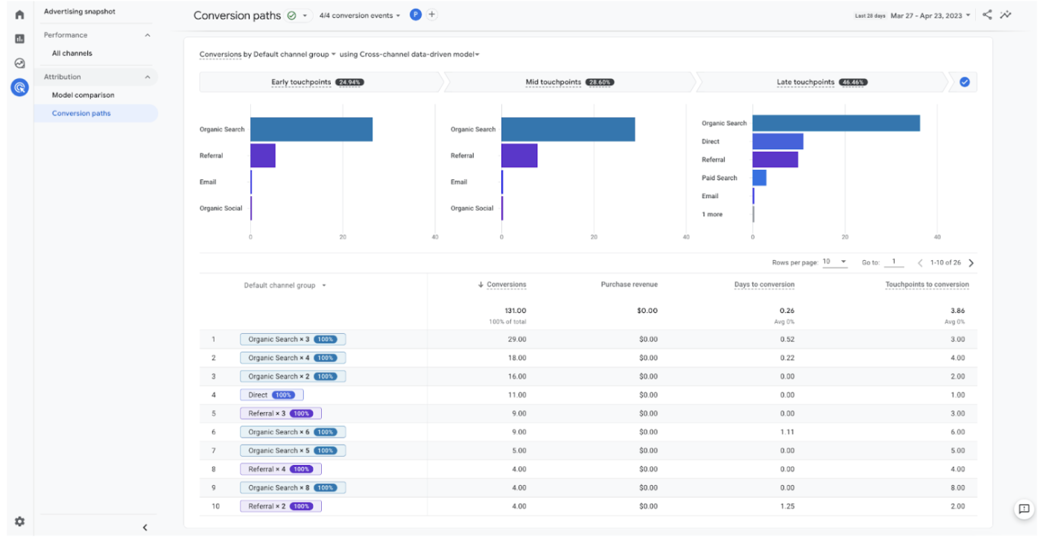Go to next page of table
Viewport: 1040px width, 538px height.
pyautogui.click(x=971, y=263)
